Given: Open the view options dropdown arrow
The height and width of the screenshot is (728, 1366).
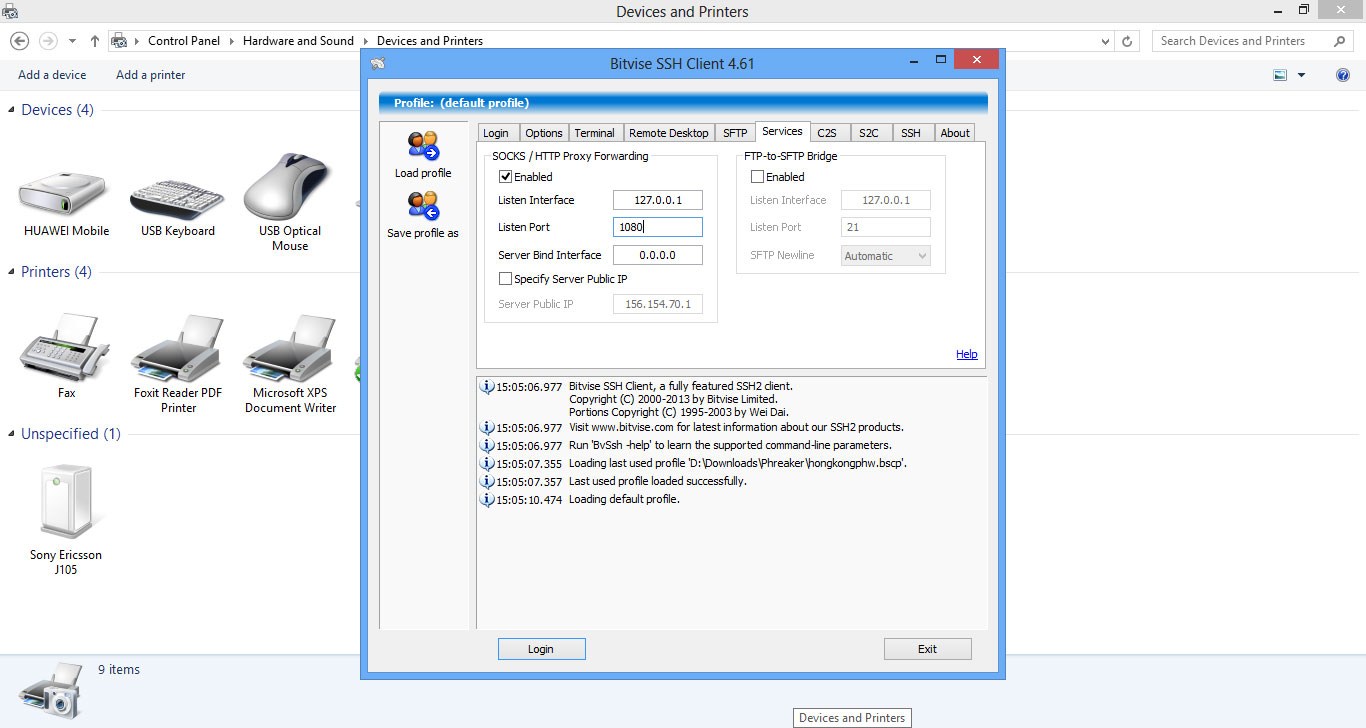Looking at the screenshot, I should click(x=1301, y=75).
